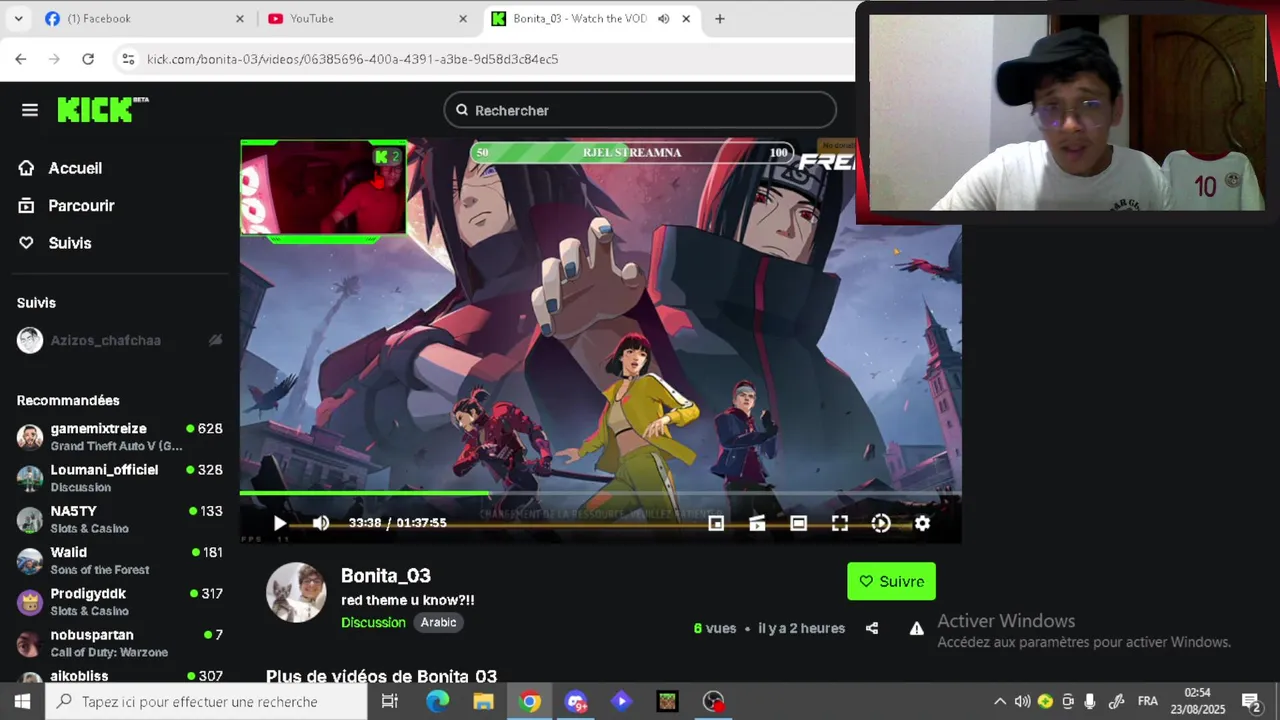This screenshot has width=1280, height=720.
Task: Click the address bar URL
Action: click(352, 59)
